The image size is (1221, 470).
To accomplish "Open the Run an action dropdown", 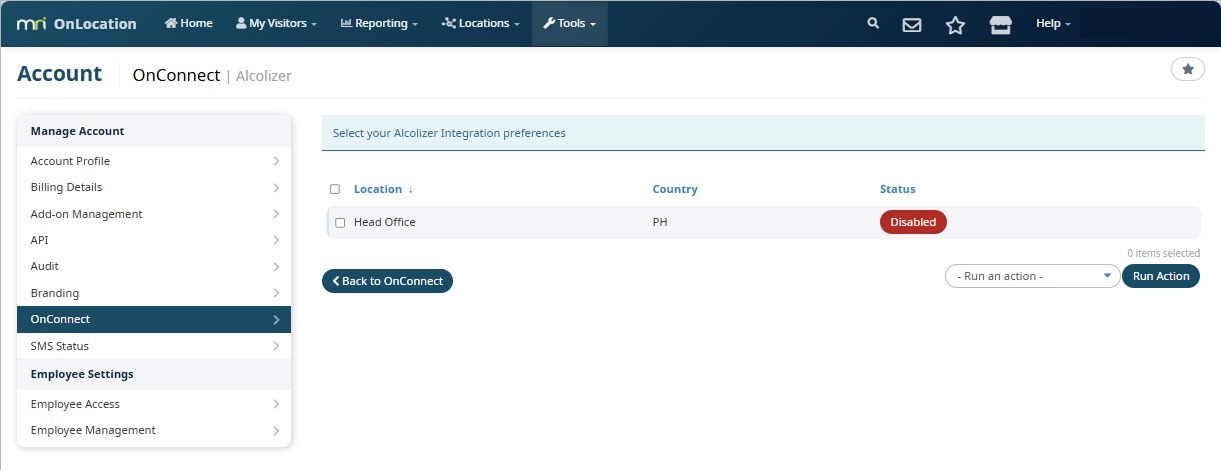I will pyautogui.click(x=1032, y=276).
